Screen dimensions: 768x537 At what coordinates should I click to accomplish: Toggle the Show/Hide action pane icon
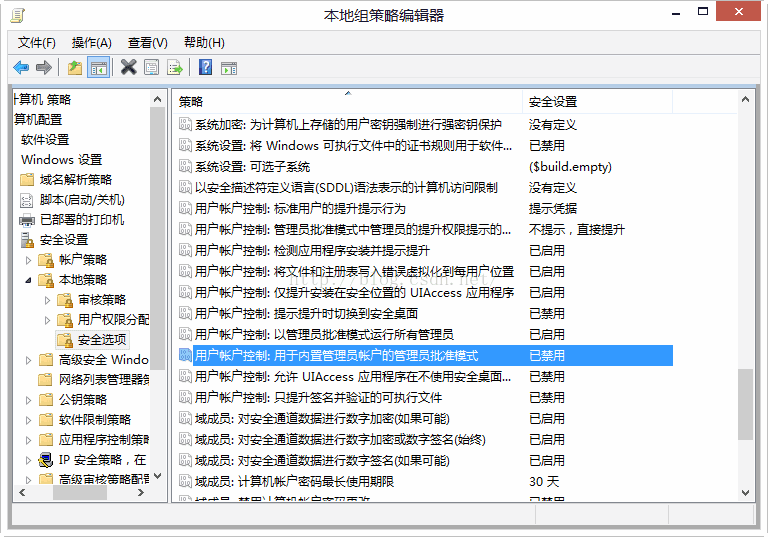228,68
